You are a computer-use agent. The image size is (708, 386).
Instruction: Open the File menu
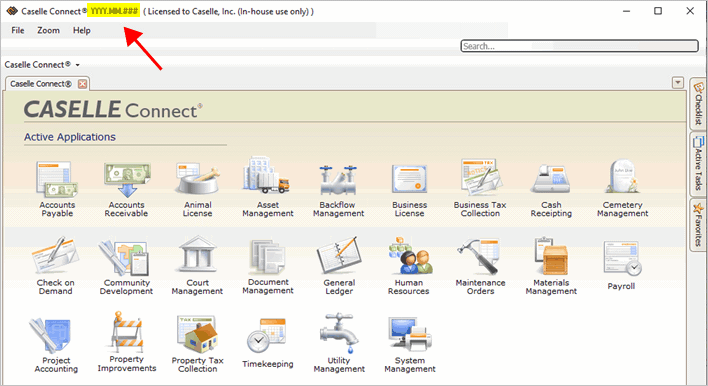tap(18, 30)
